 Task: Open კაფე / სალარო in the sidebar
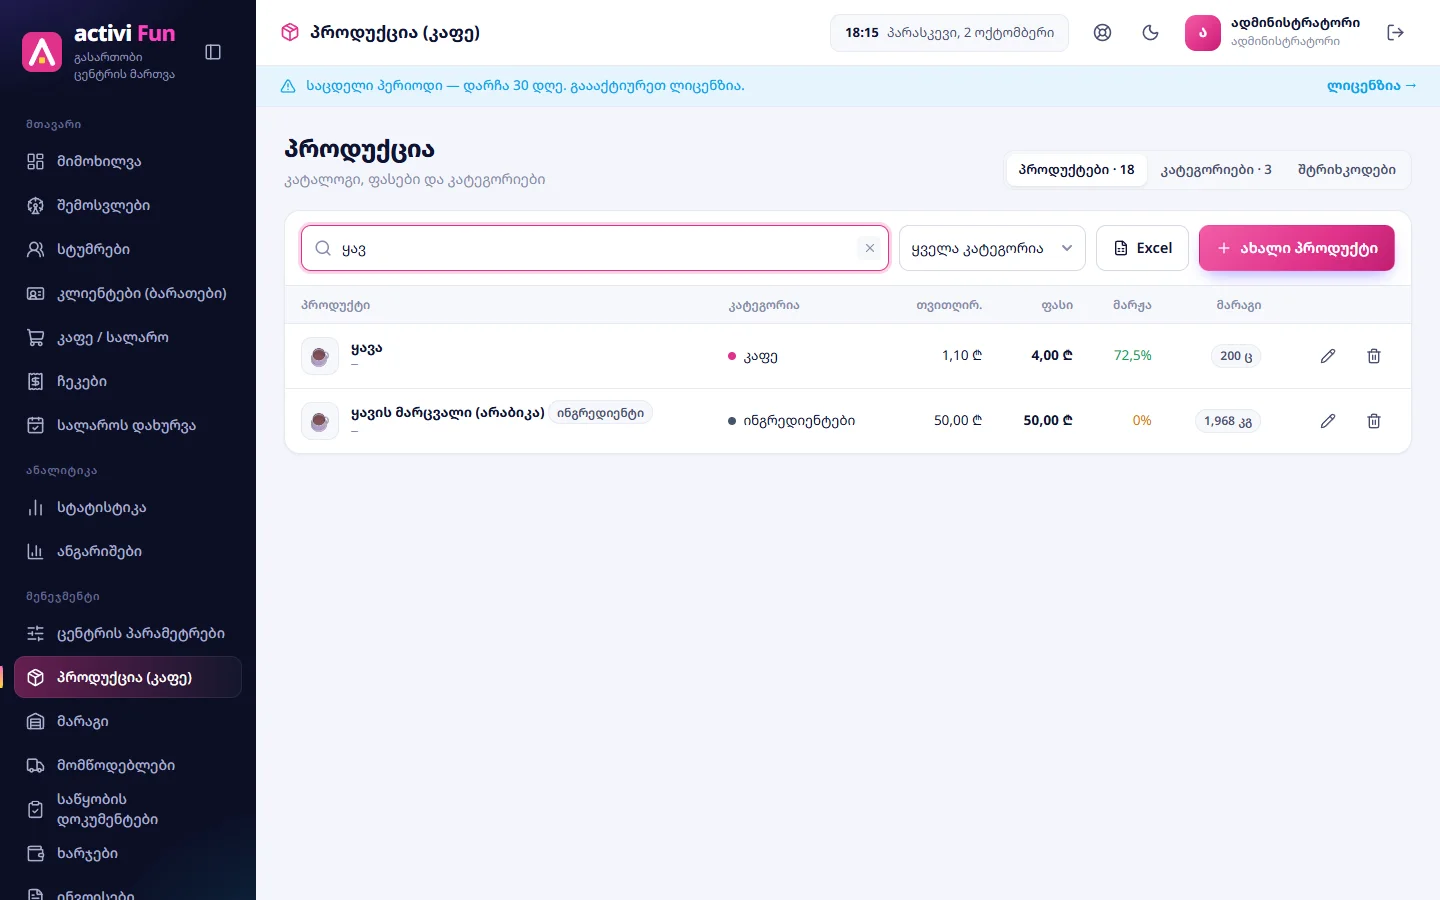coord(128,338)
